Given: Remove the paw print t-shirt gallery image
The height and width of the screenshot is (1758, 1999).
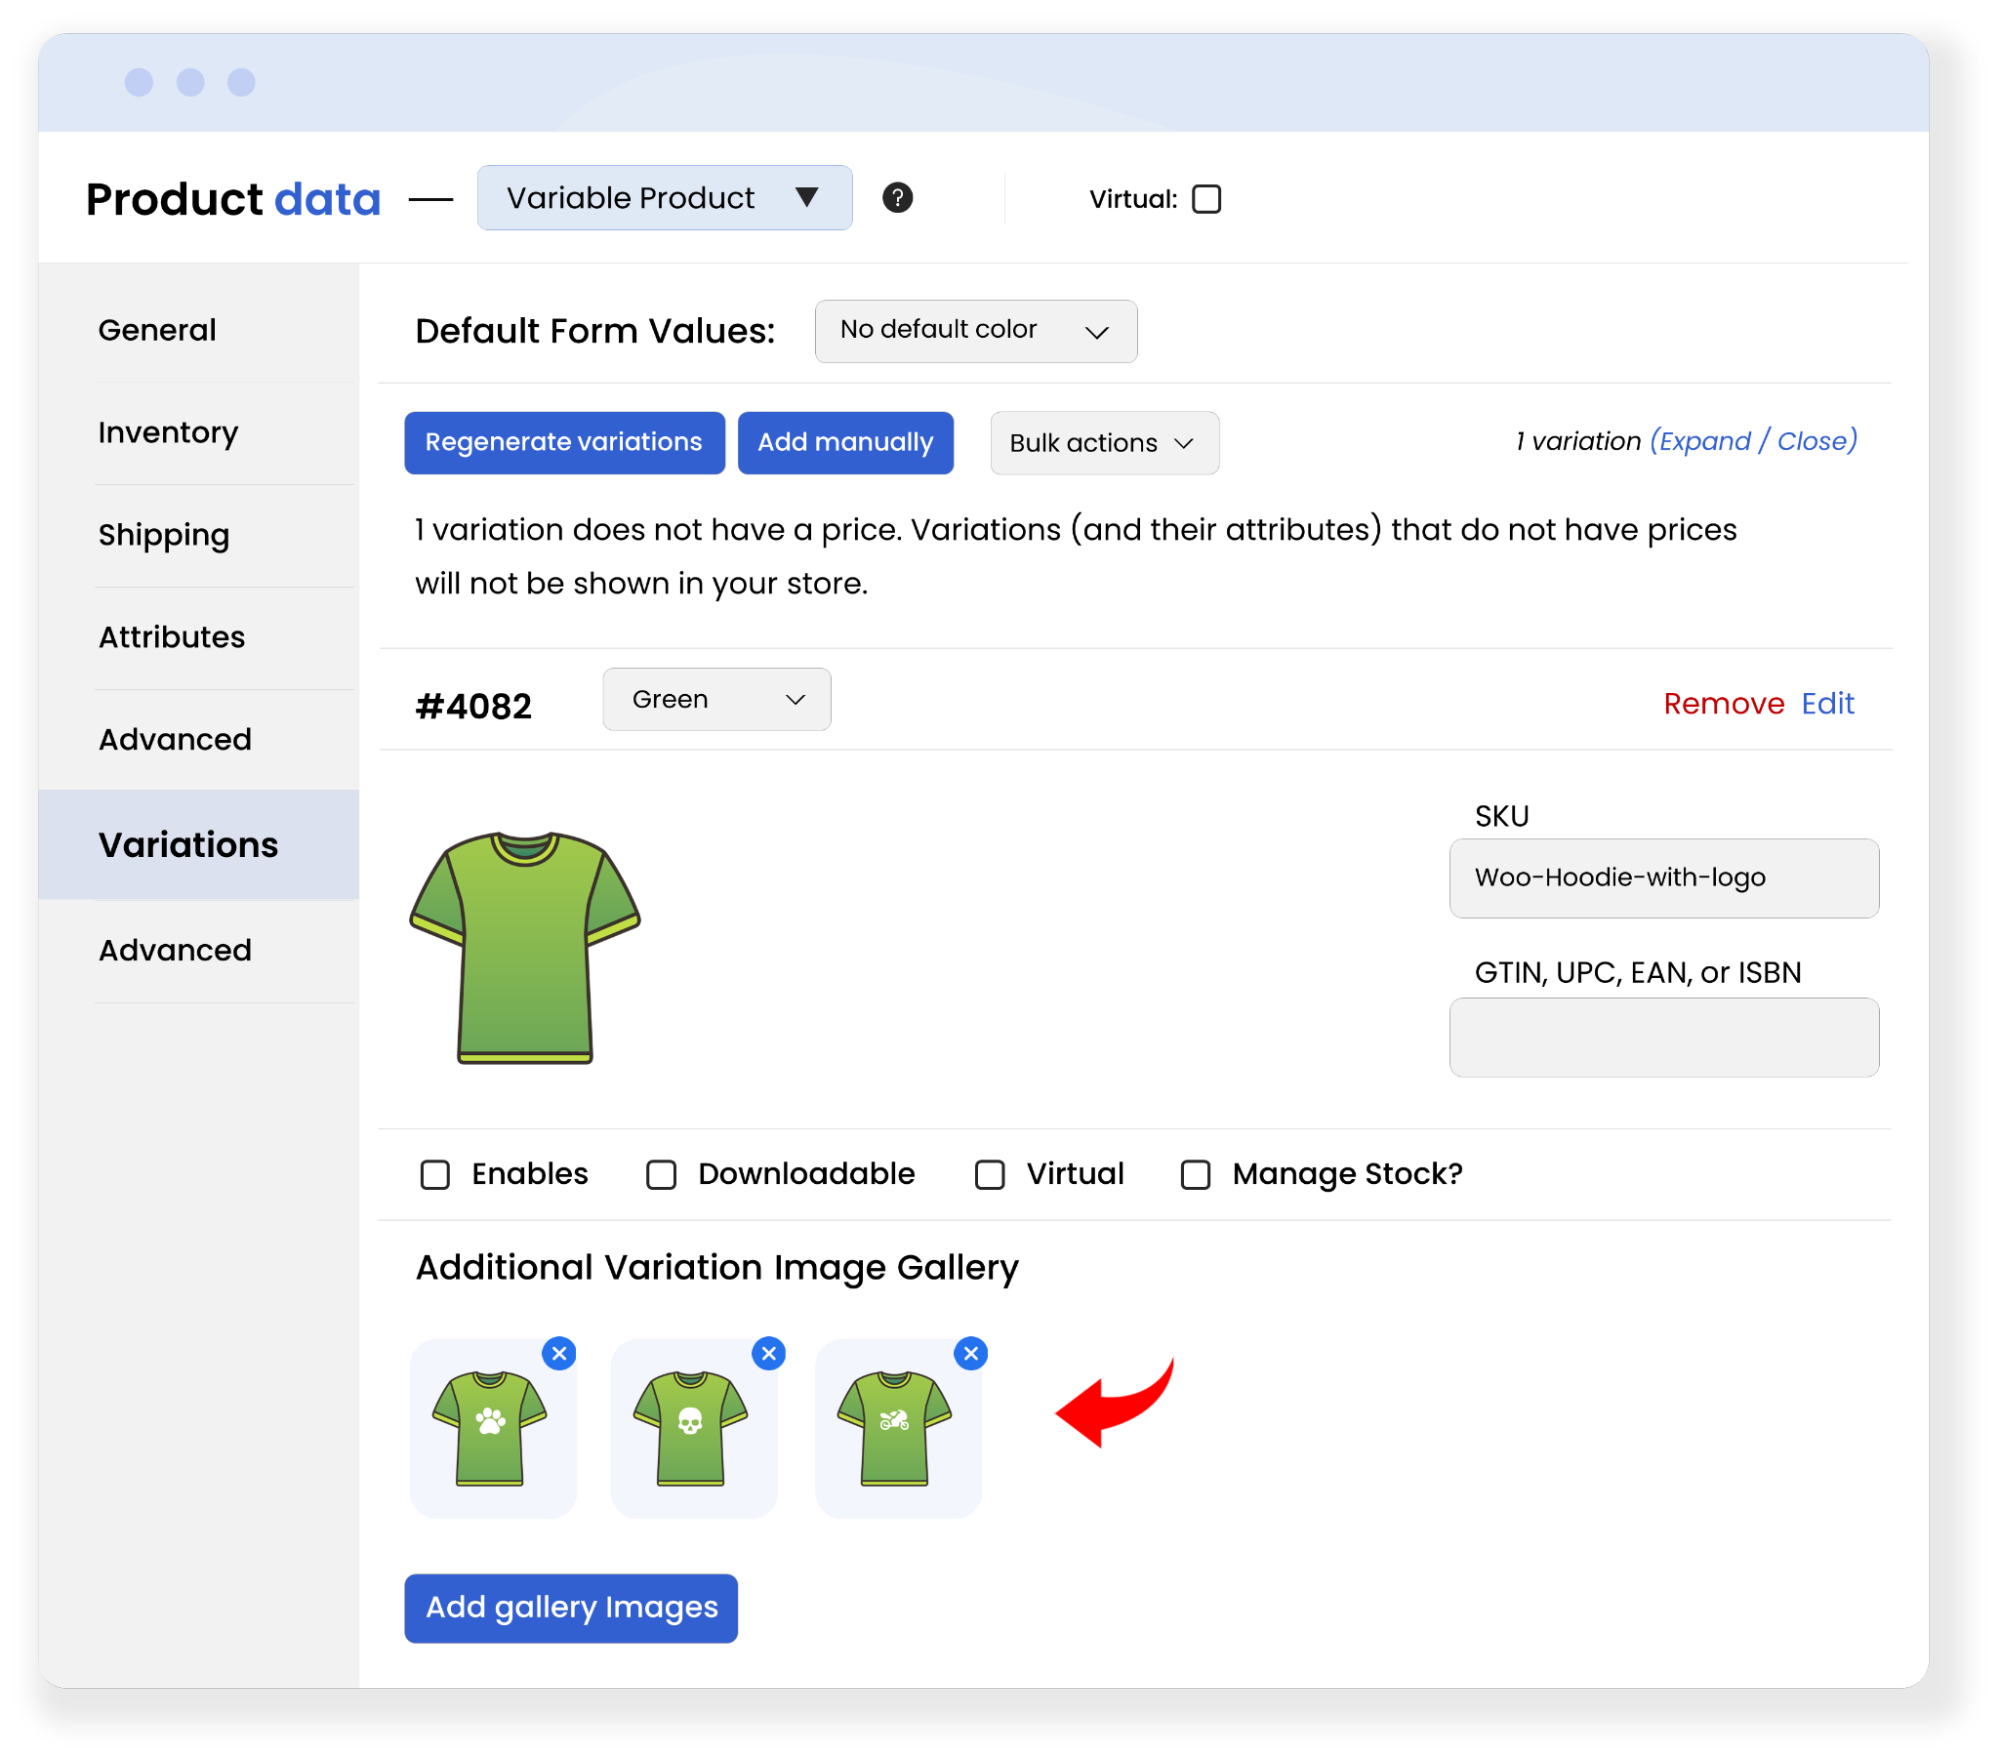Looking at the screenshot, I should tap(559, 1353).
